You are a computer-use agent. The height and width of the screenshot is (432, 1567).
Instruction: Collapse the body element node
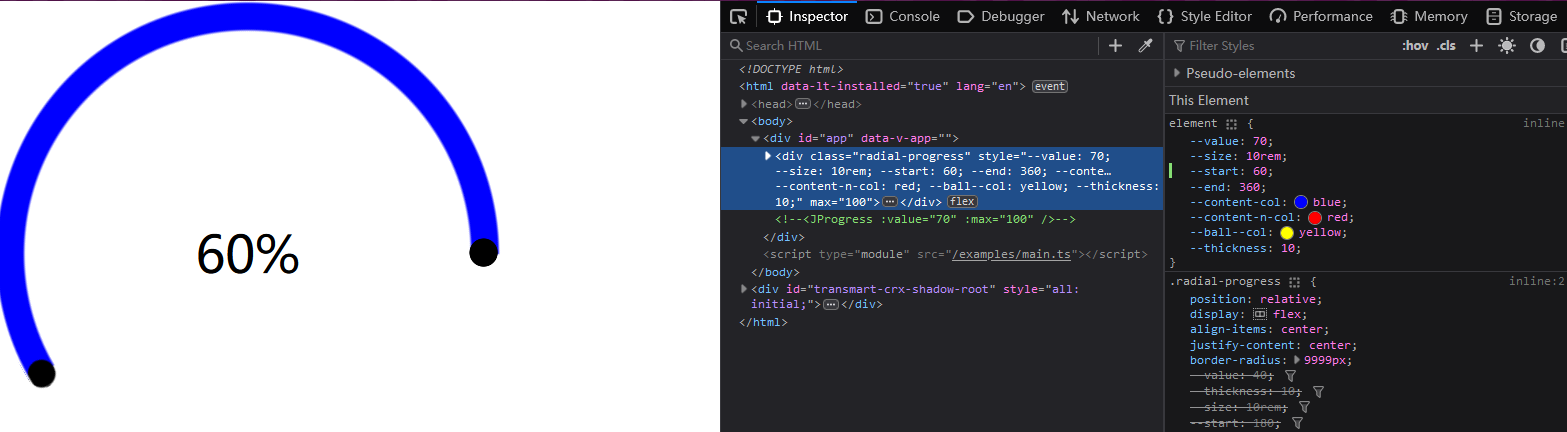click(x=744, y=121)
